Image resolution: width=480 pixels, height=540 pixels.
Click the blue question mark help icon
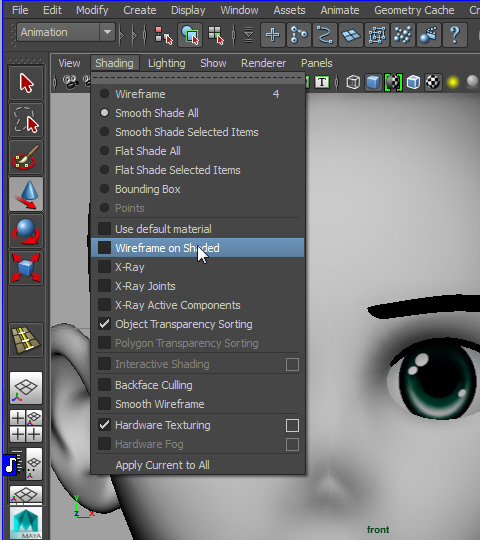[455, 34]
